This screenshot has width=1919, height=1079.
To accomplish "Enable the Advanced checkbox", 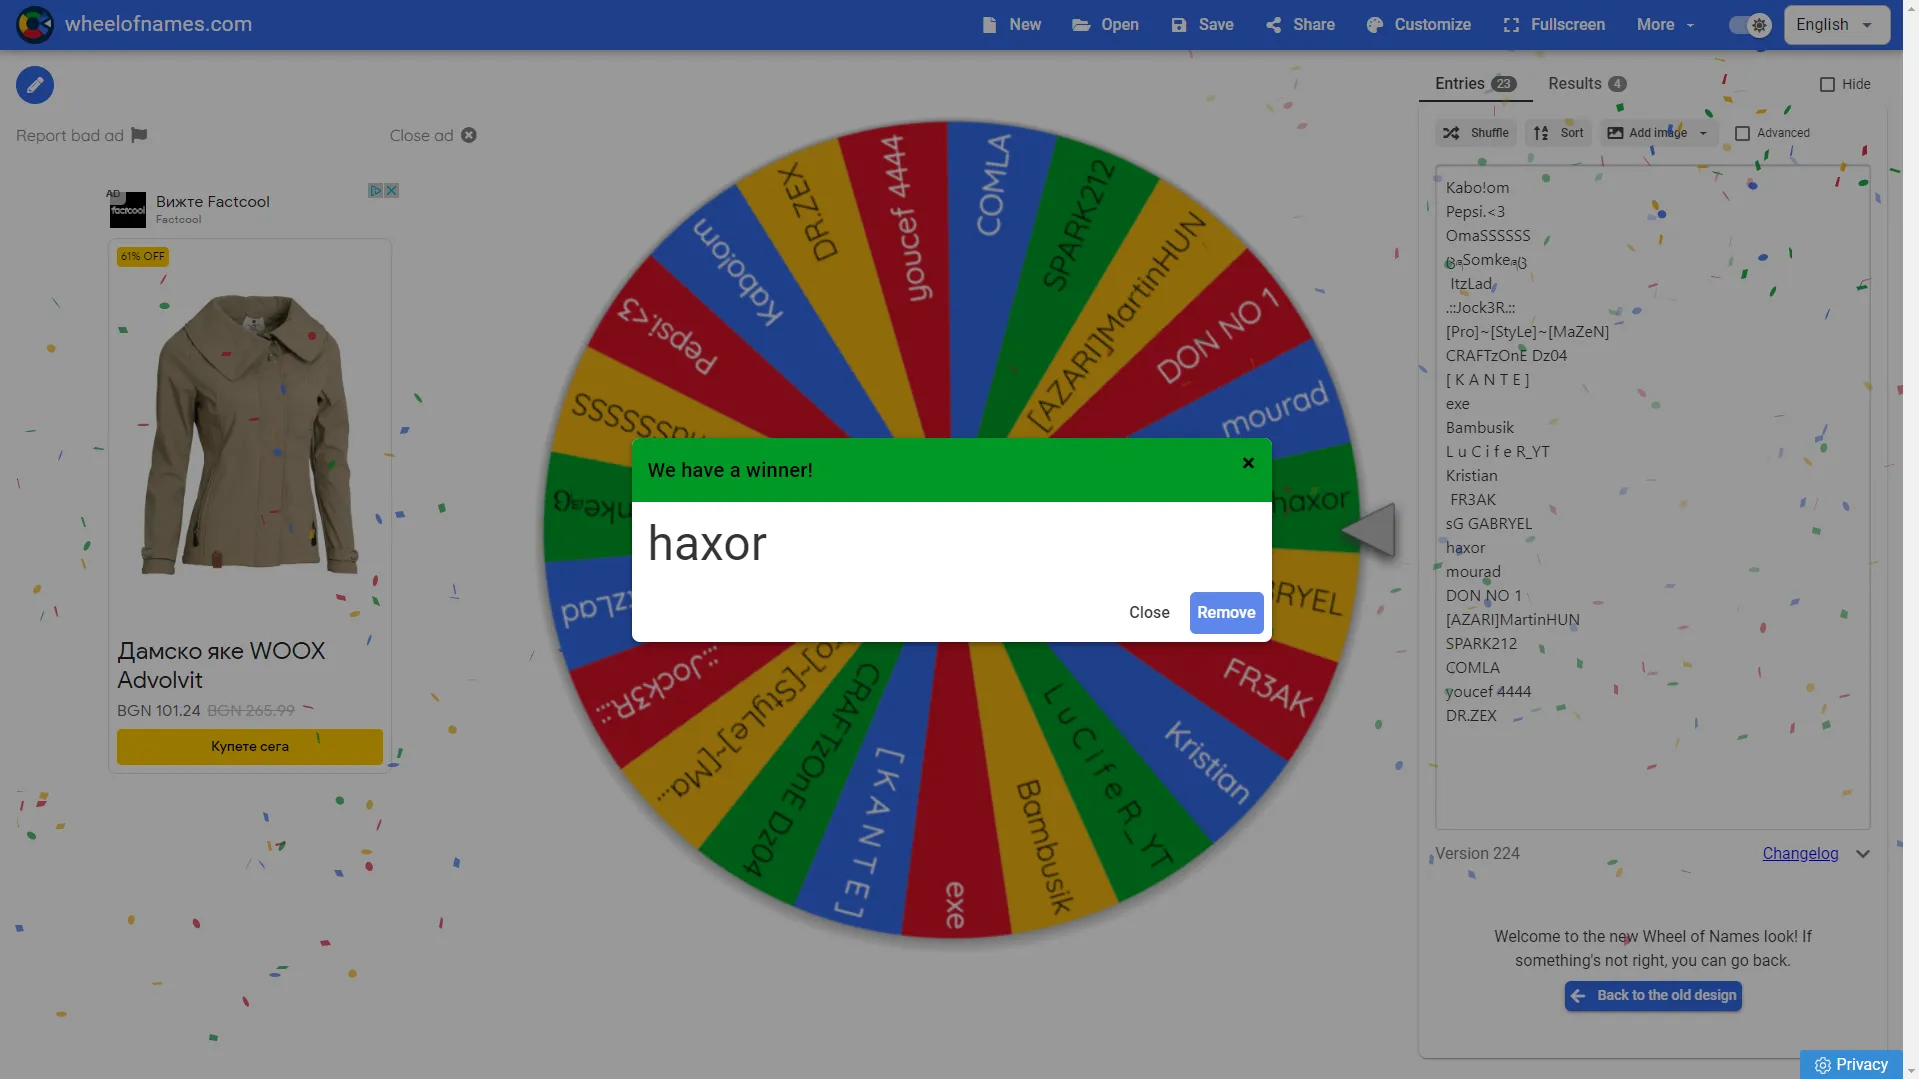I will 1742,133.
